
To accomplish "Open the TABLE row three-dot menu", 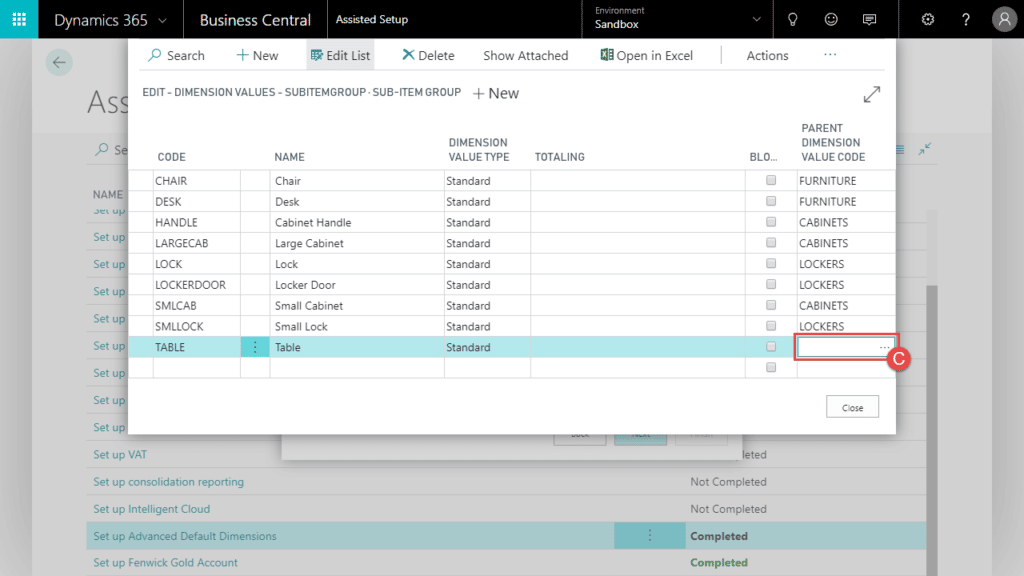I will pos(255,347).
